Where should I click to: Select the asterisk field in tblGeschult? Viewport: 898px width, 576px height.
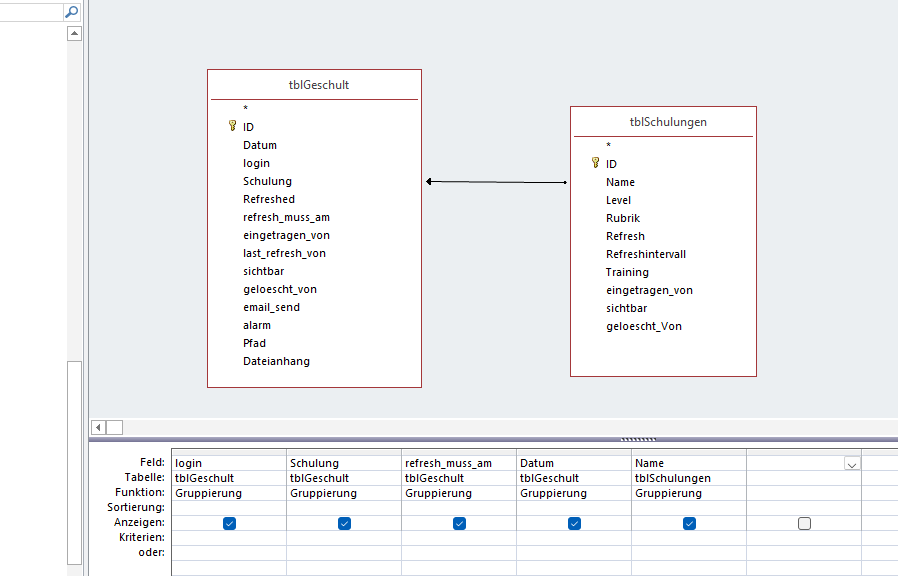pyautogui.click(x=245, y=109)
